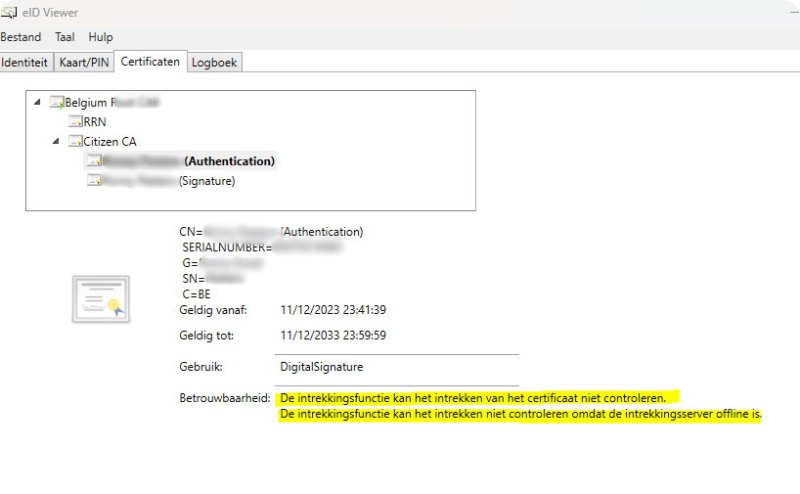This screenshot has width=800, height=494.
Task: Collapse the Belgium Root CA tree node
Action: point(38,102)
